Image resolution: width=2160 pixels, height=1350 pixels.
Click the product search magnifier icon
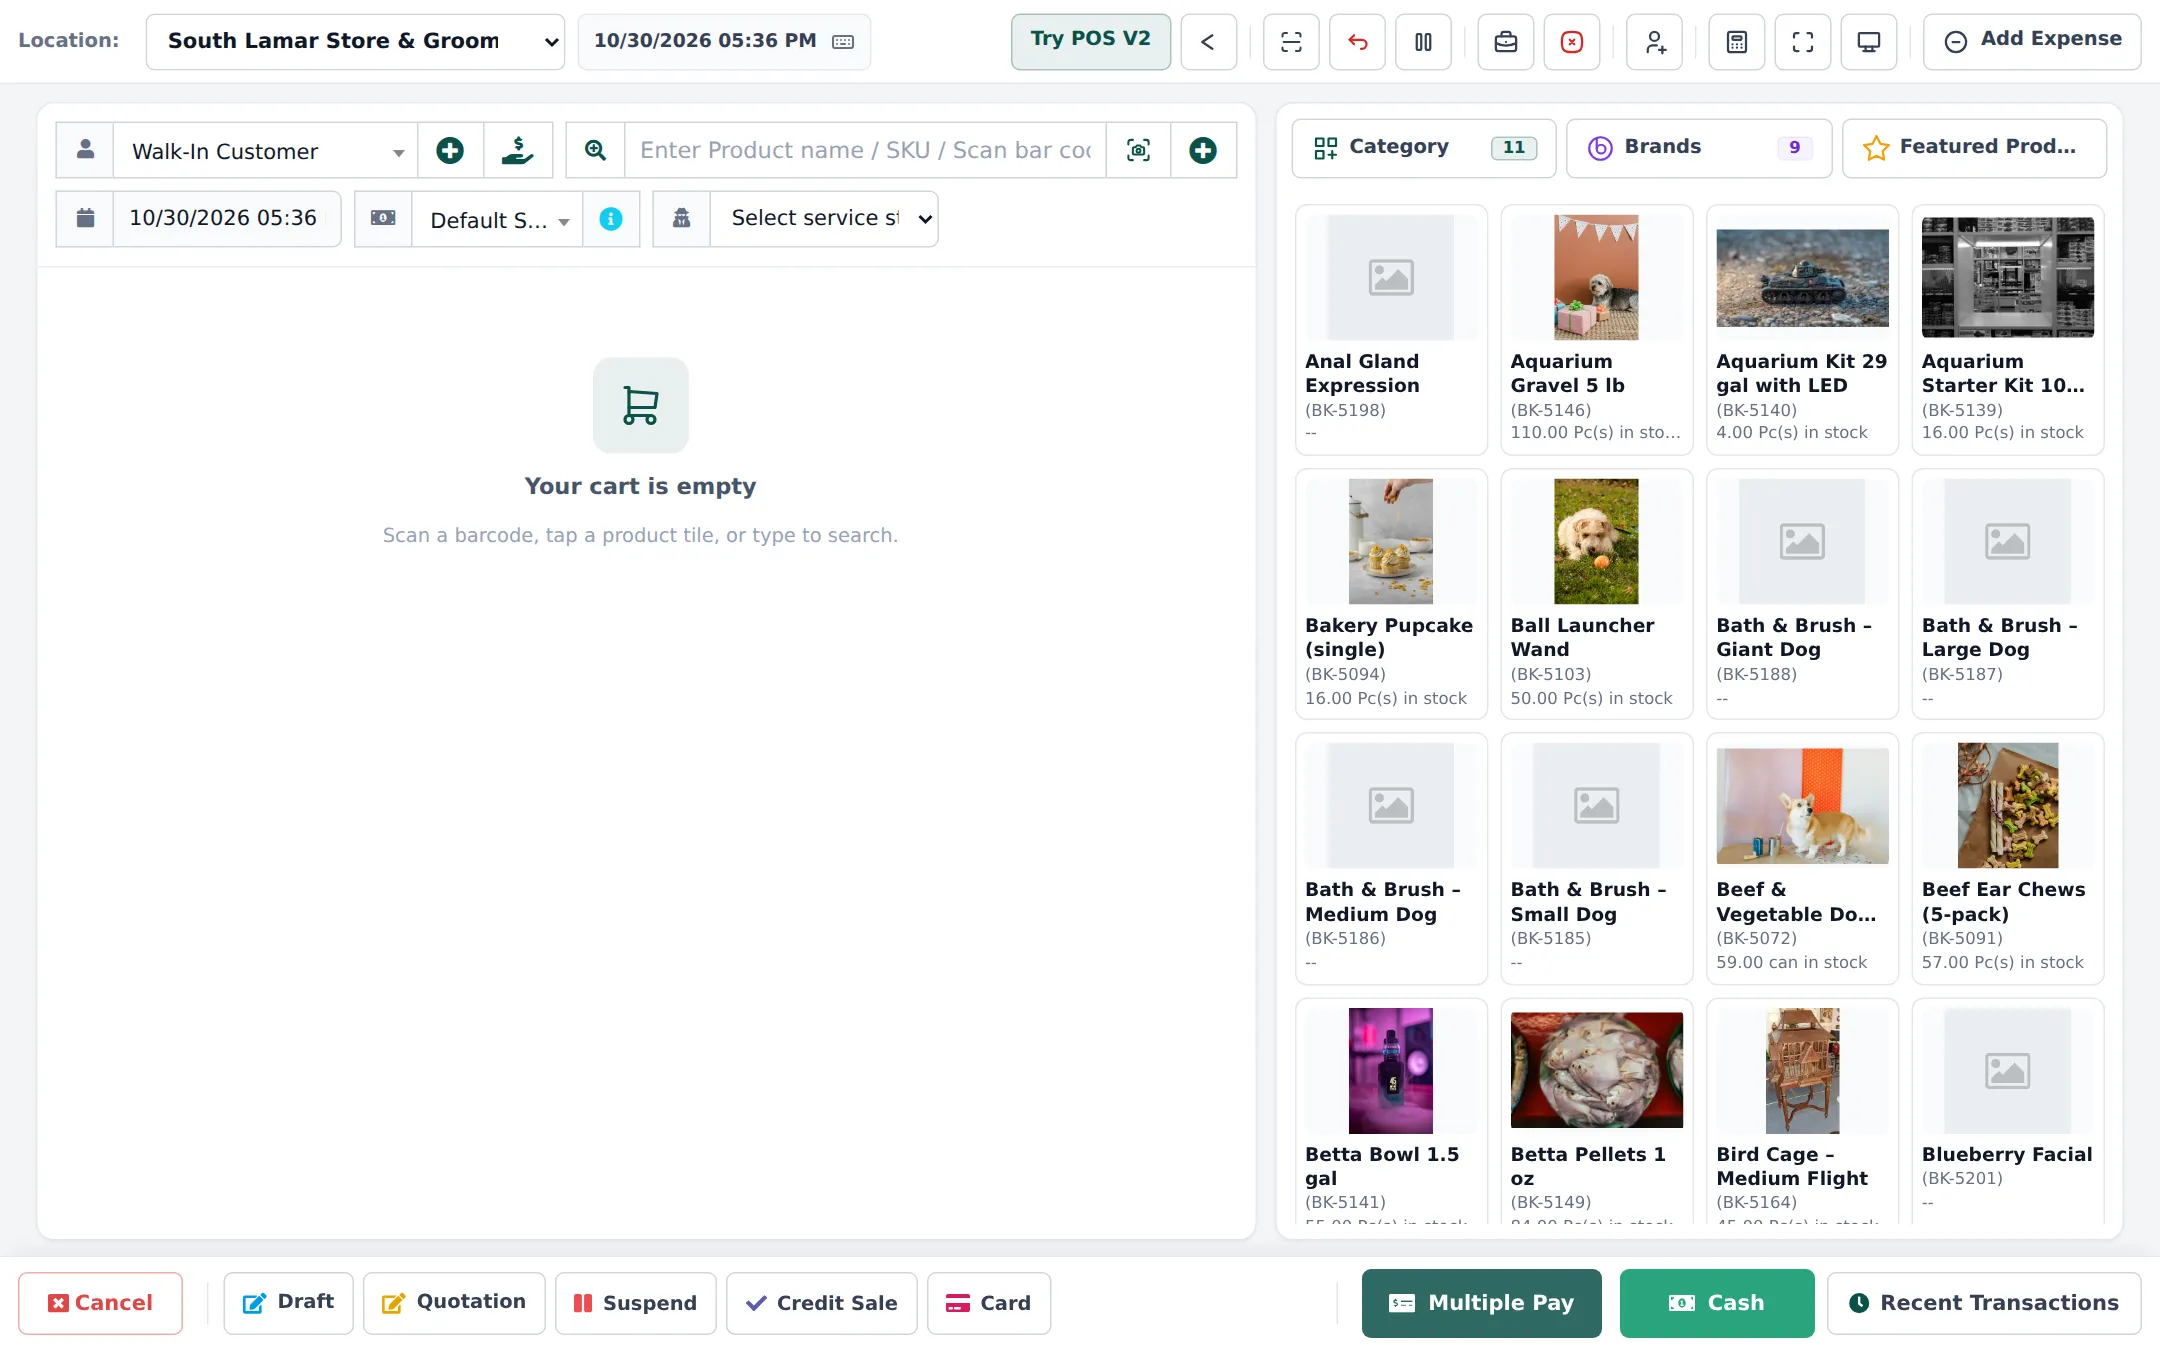[595, 150]
